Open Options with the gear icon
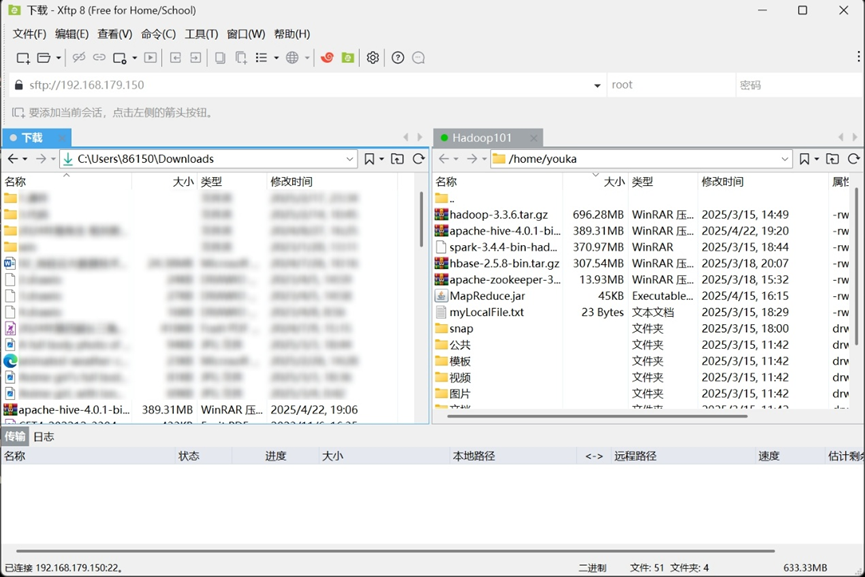This screenshot has height=577, width=865. (373, 57)
